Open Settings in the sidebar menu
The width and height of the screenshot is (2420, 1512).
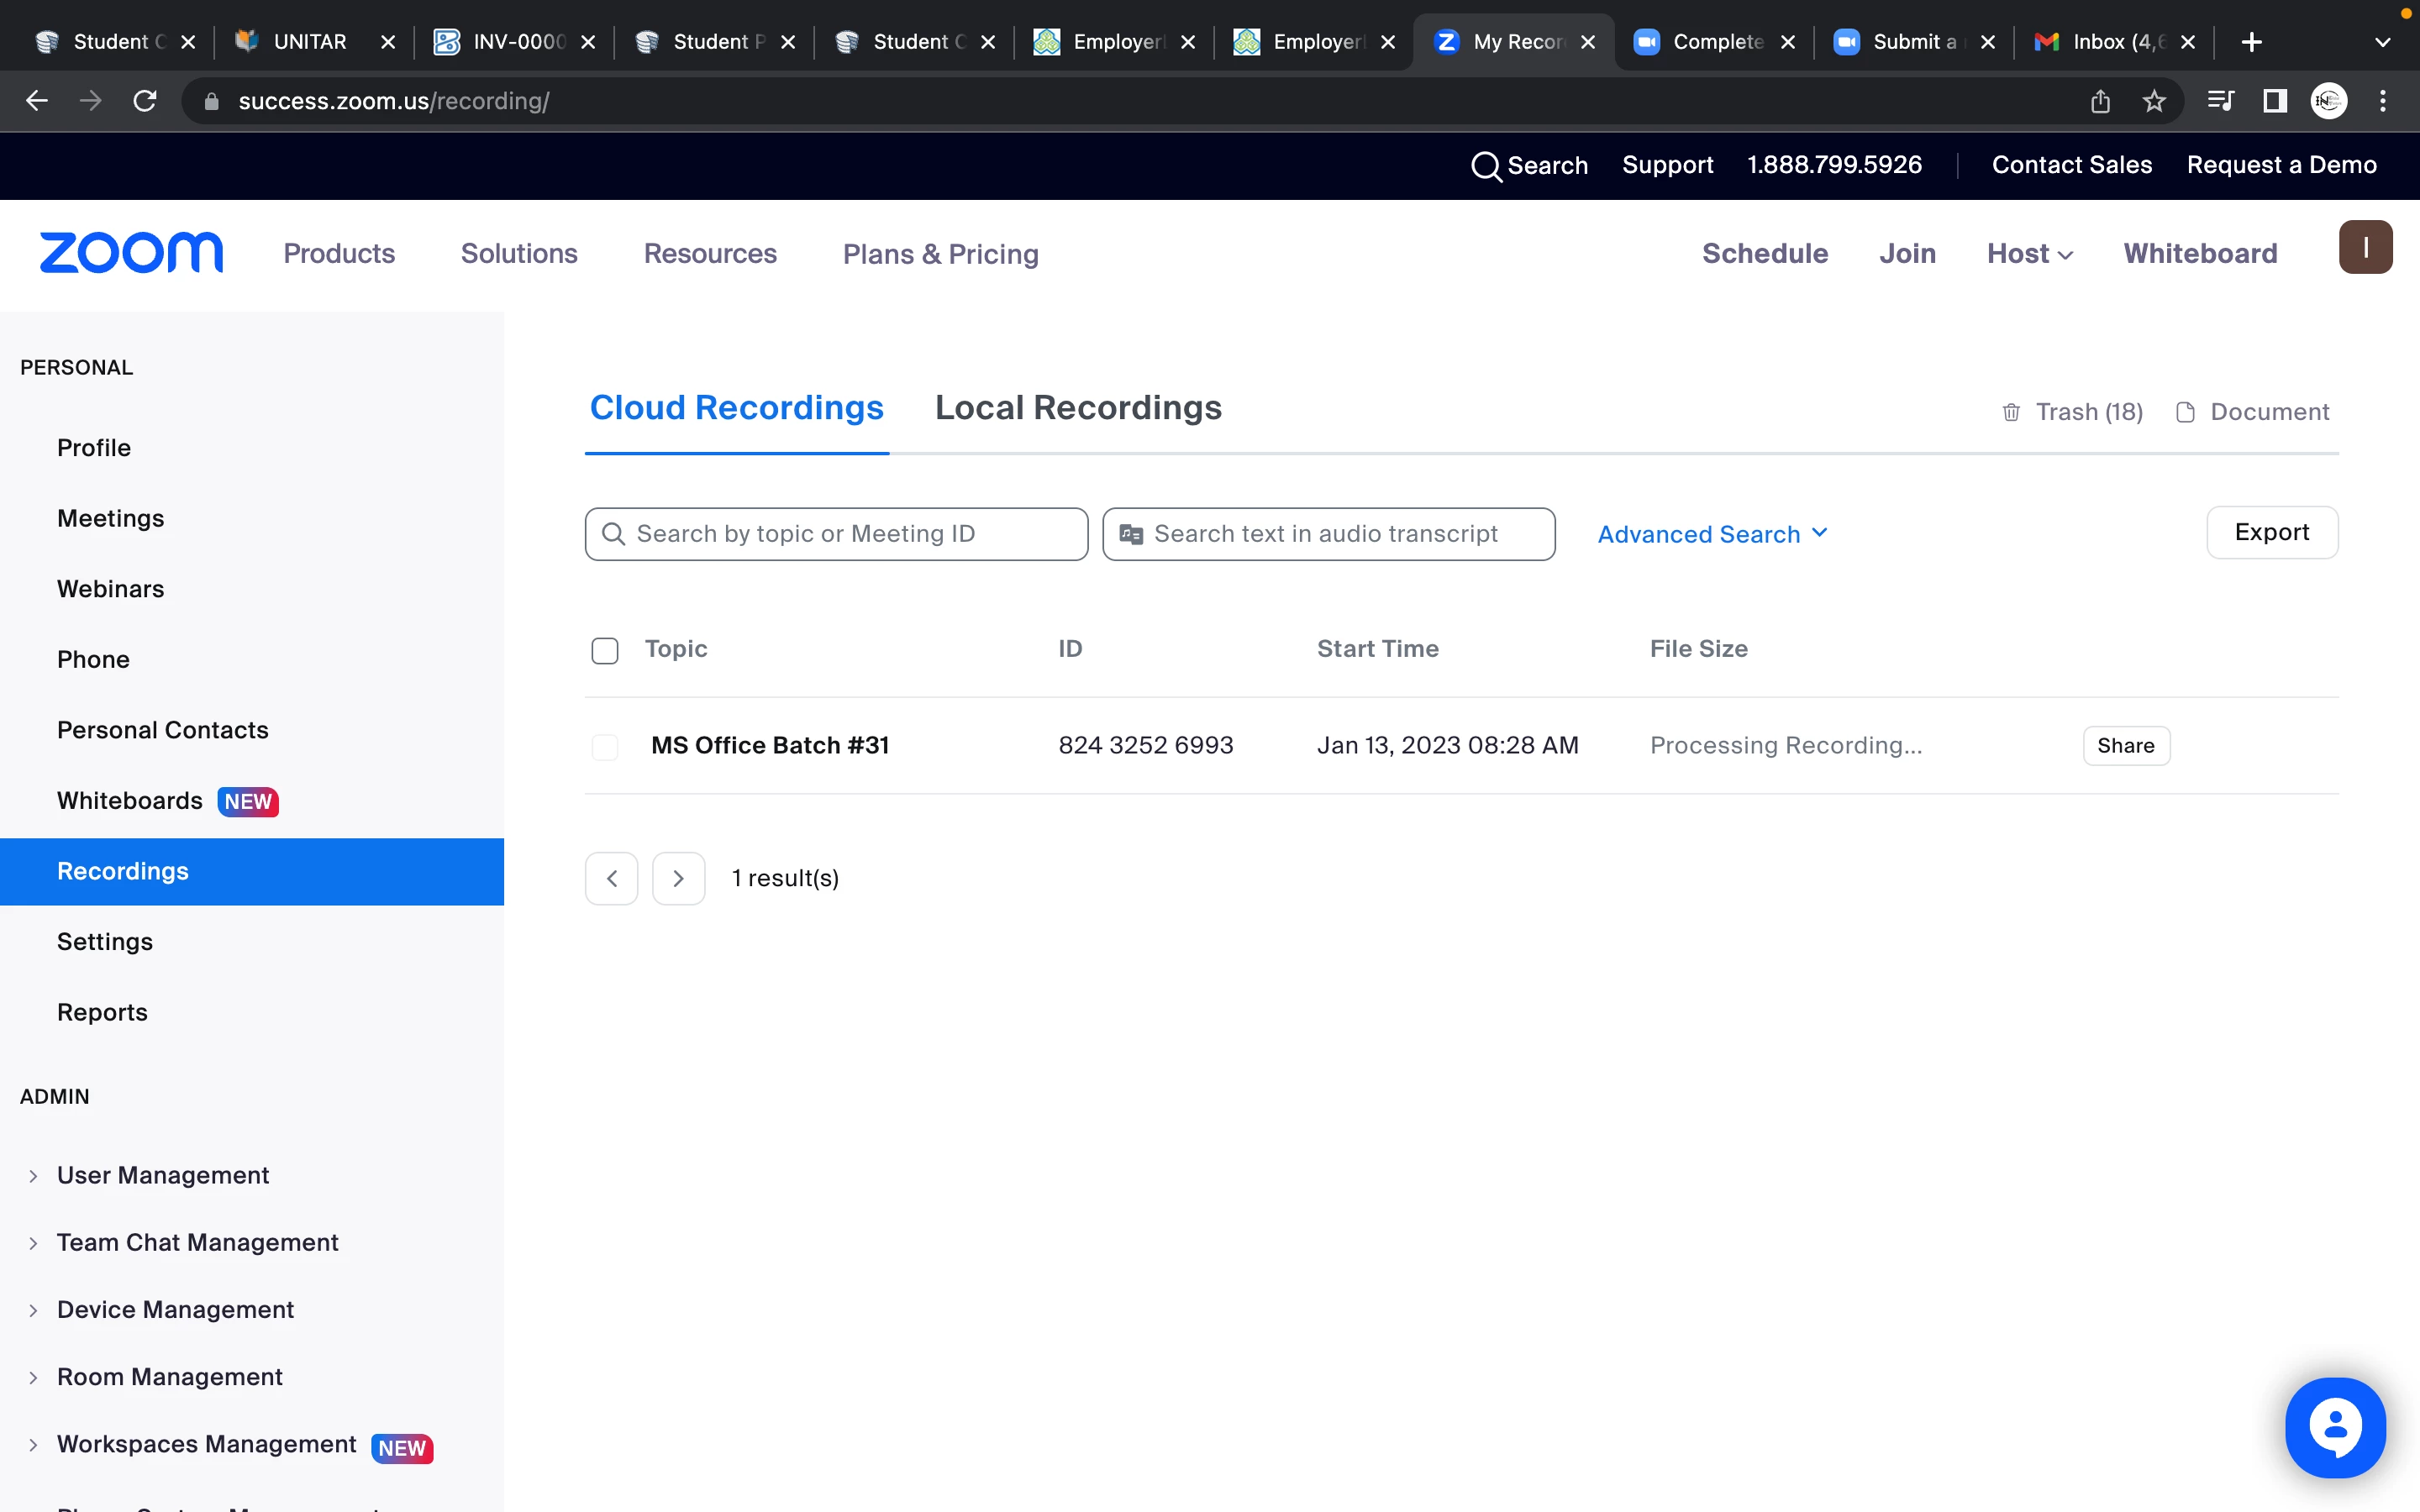click(x=105, y=942)
